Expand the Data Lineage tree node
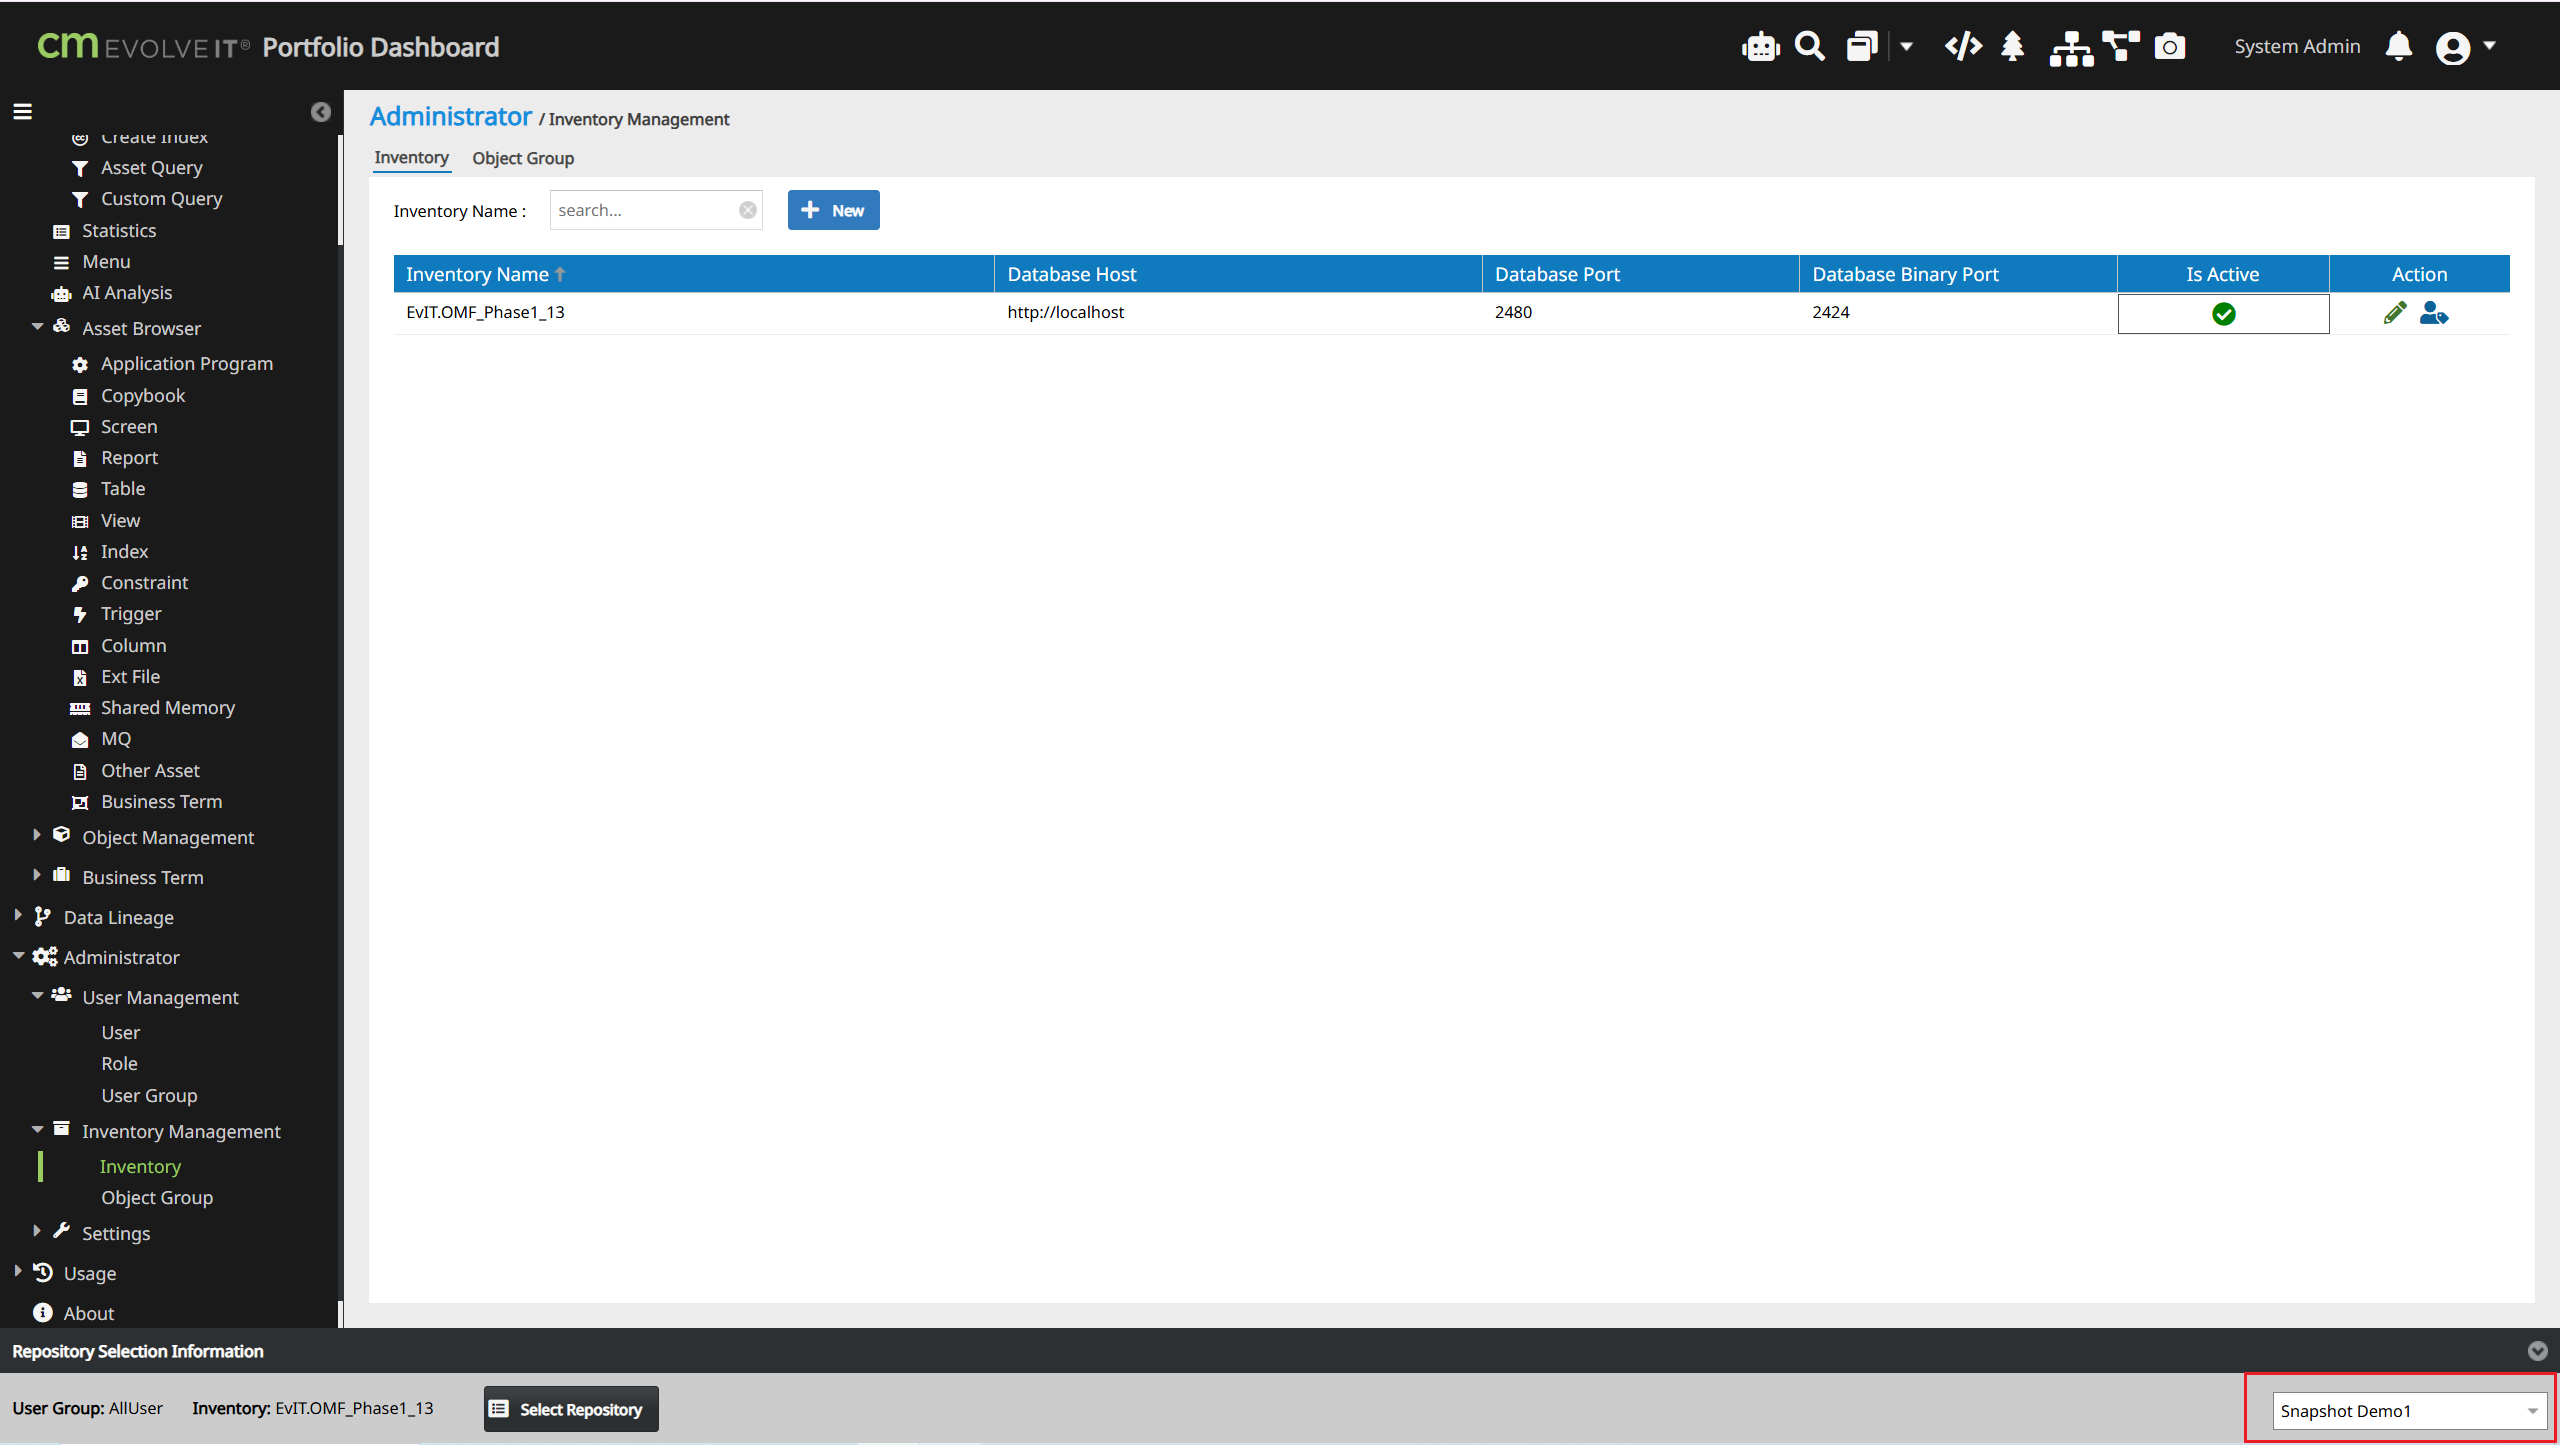 [18, 915]
